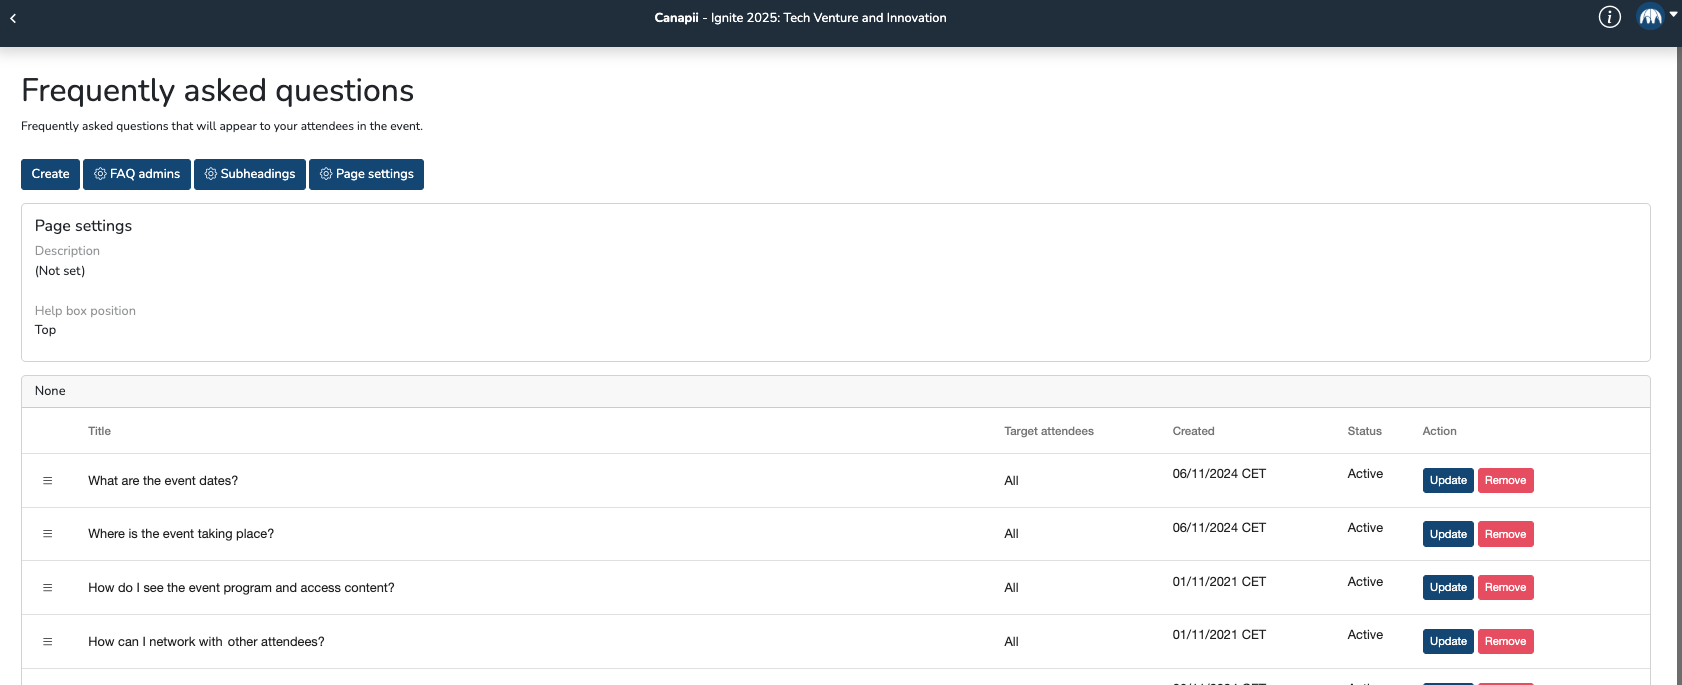1682x685 pixels.
Task: Open Page settings gear button
Action: click(366, 174)
